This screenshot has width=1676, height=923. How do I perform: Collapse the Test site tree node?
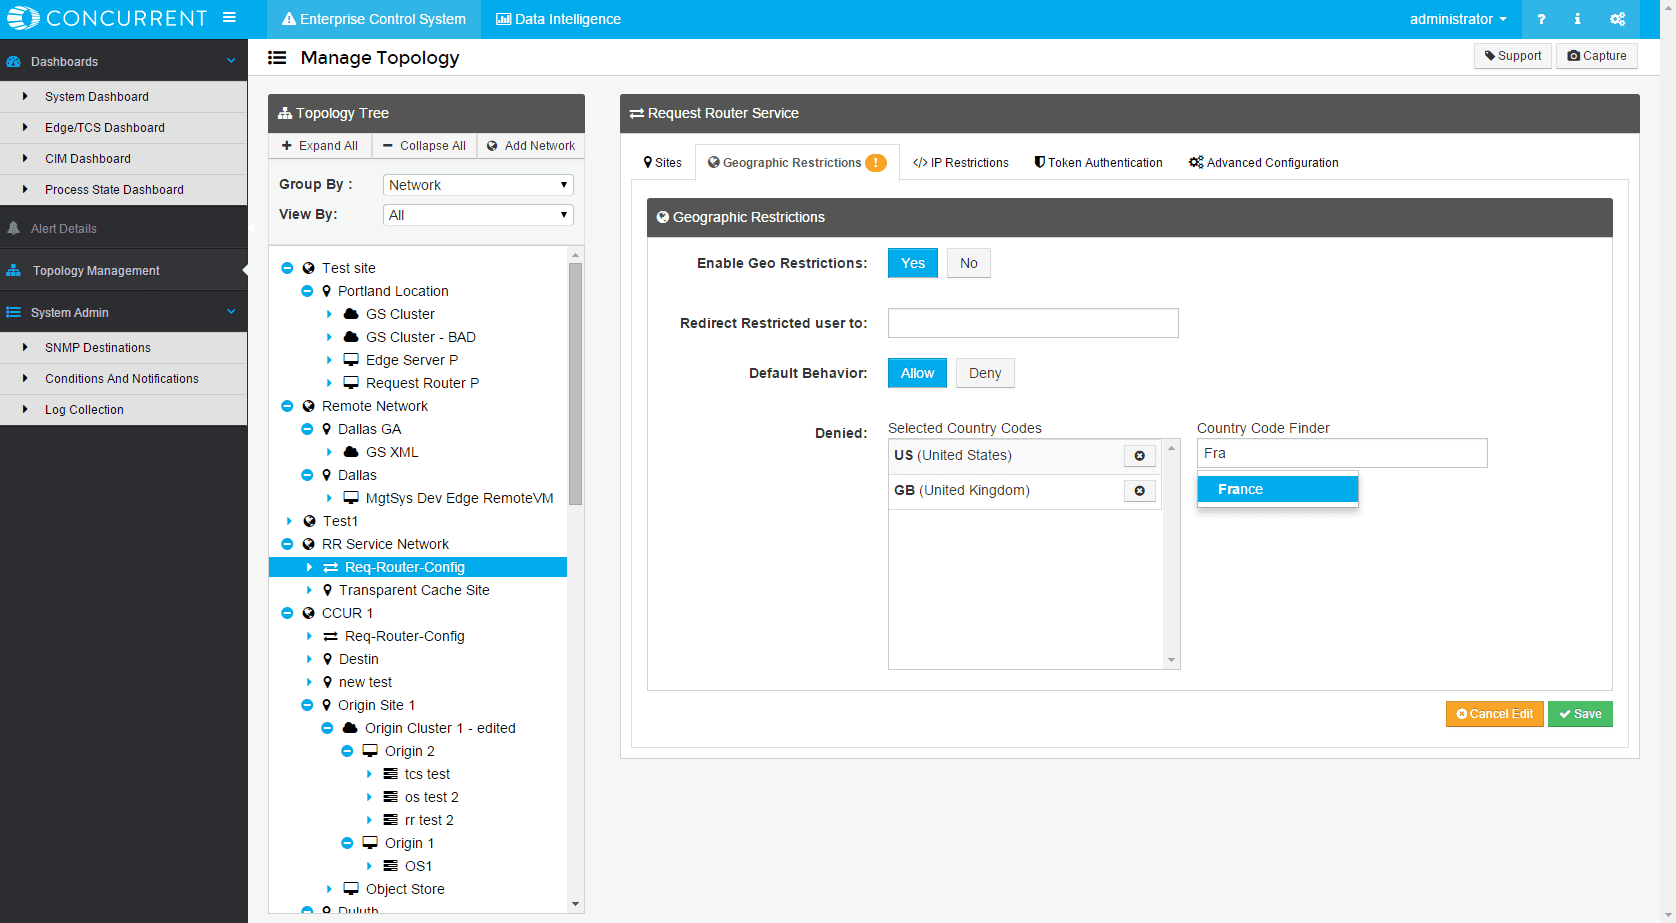coord(287,268)
